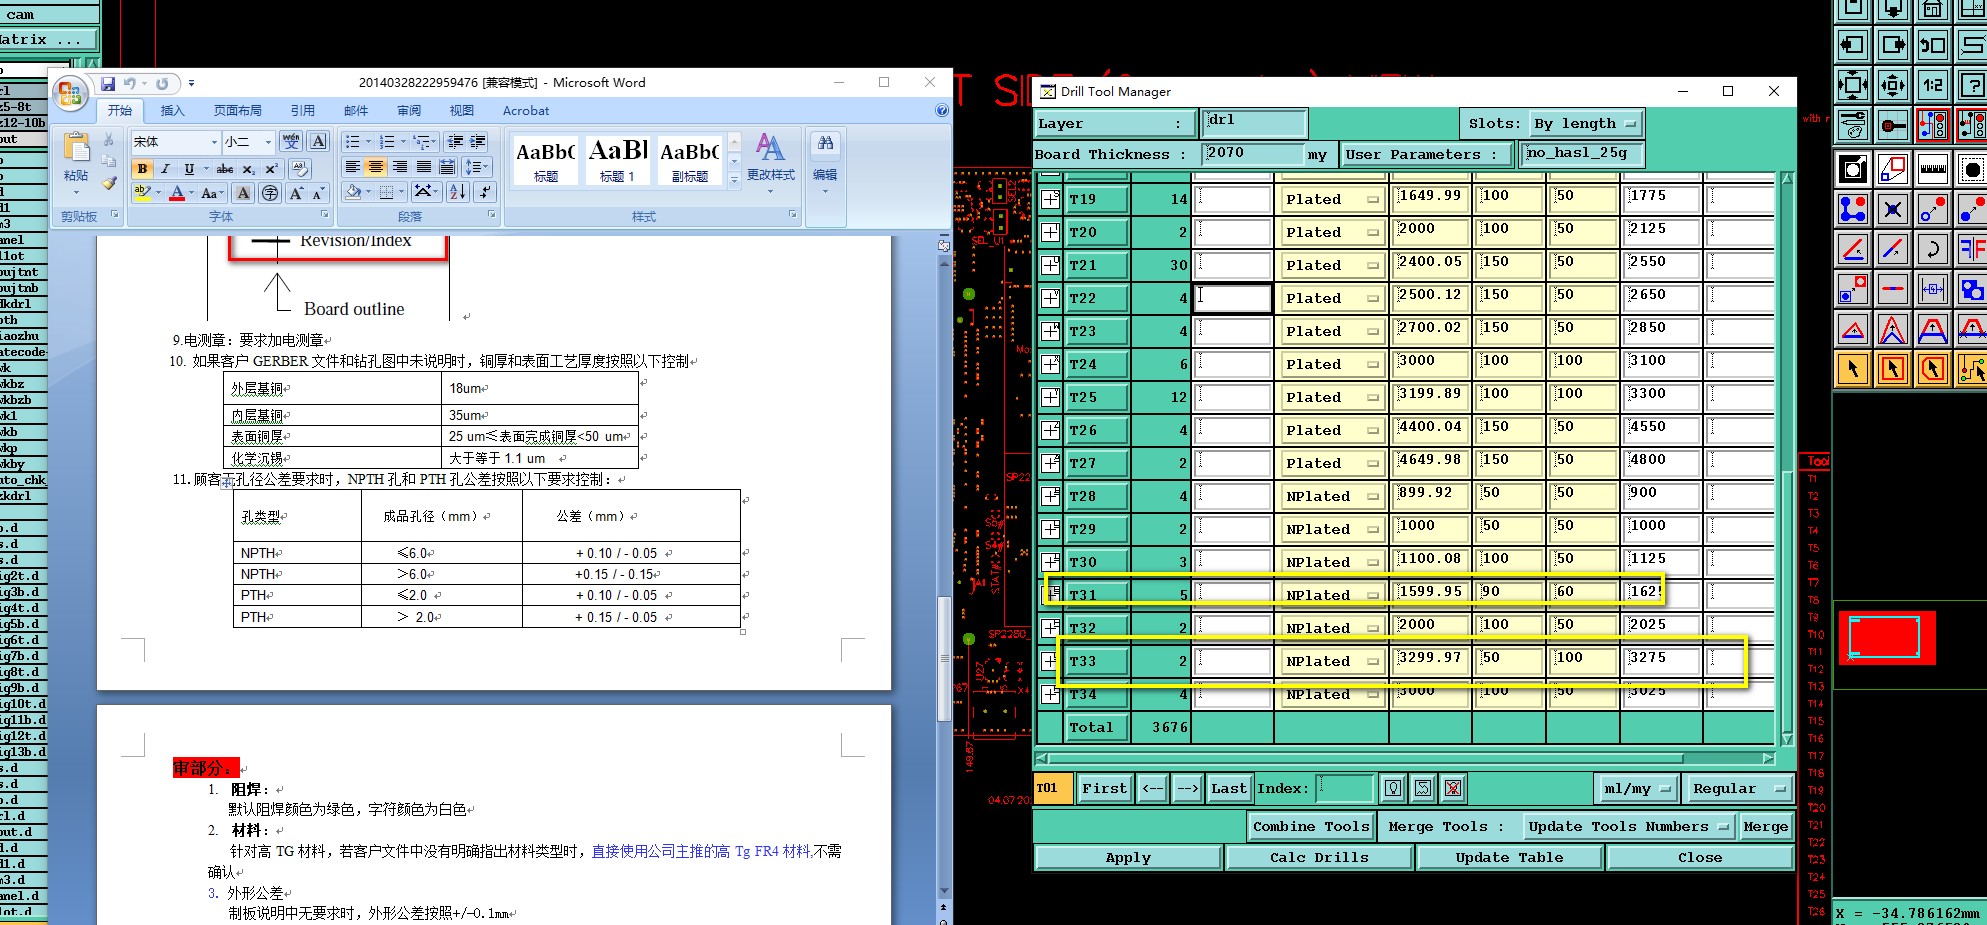Click the Apply button in Drill Tool Manager

click(1128, 858)
